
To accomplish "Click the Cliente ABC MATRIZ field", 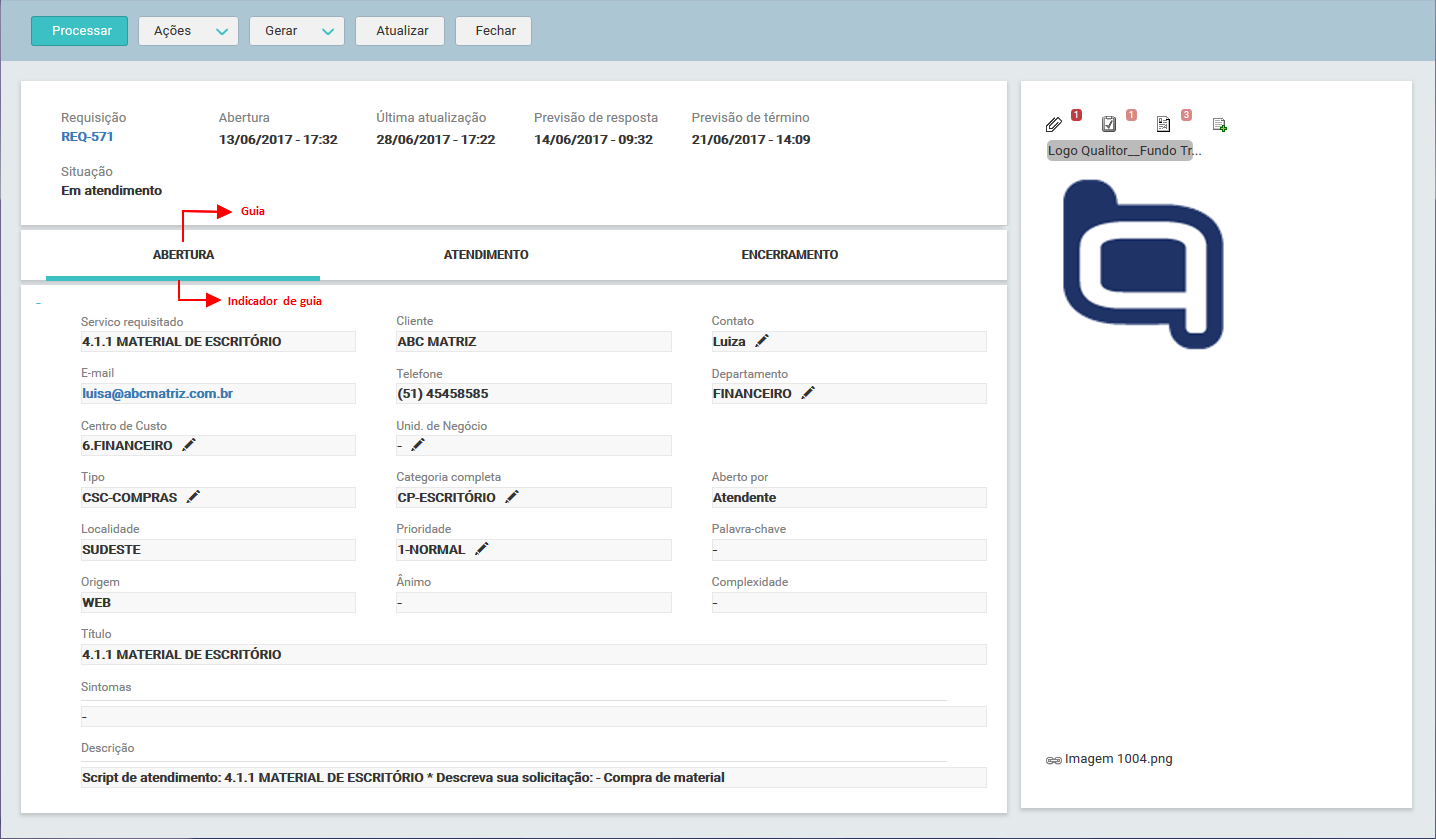I will [534, 342].
